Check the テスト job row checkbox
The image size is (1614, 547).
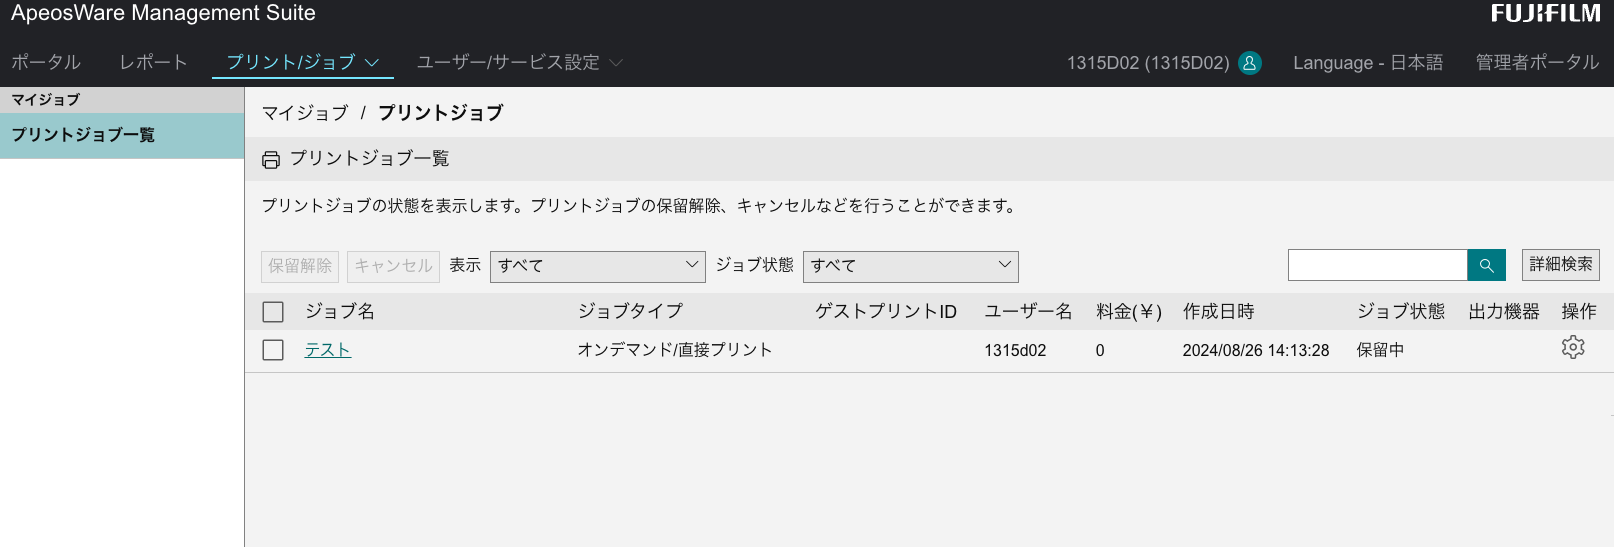click(x=273, y=350)
